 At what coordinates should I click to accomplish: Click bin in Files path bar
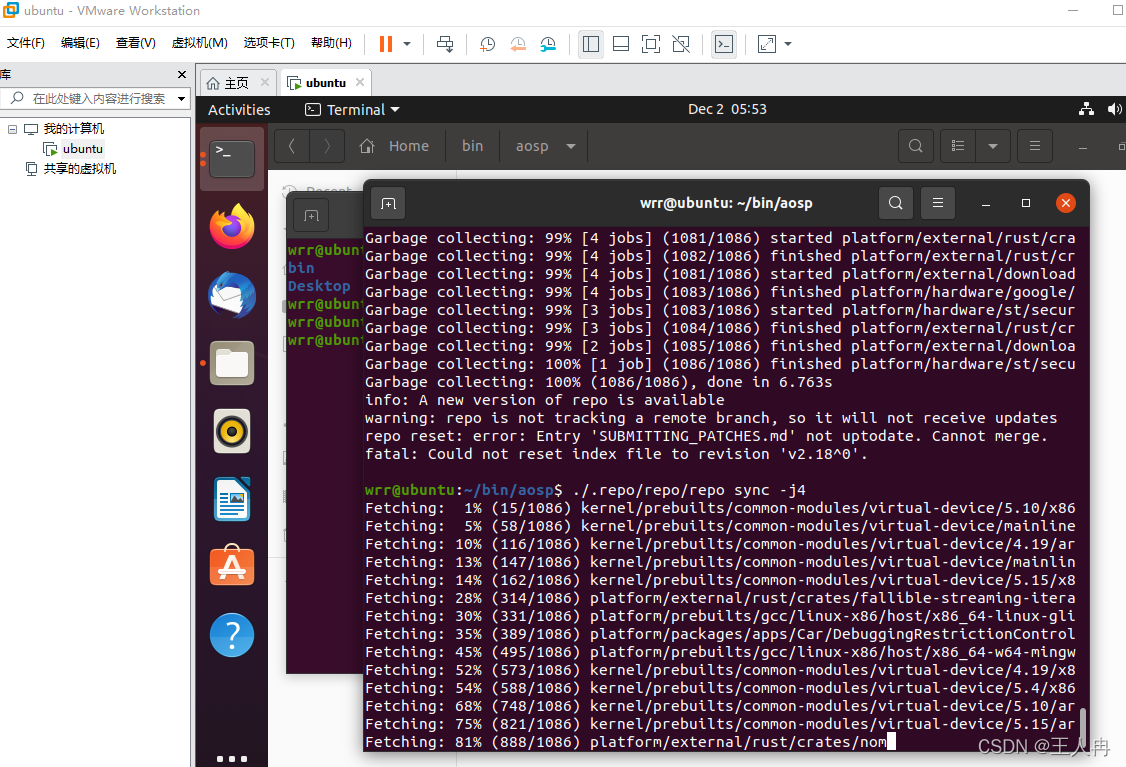click(473, 146)
